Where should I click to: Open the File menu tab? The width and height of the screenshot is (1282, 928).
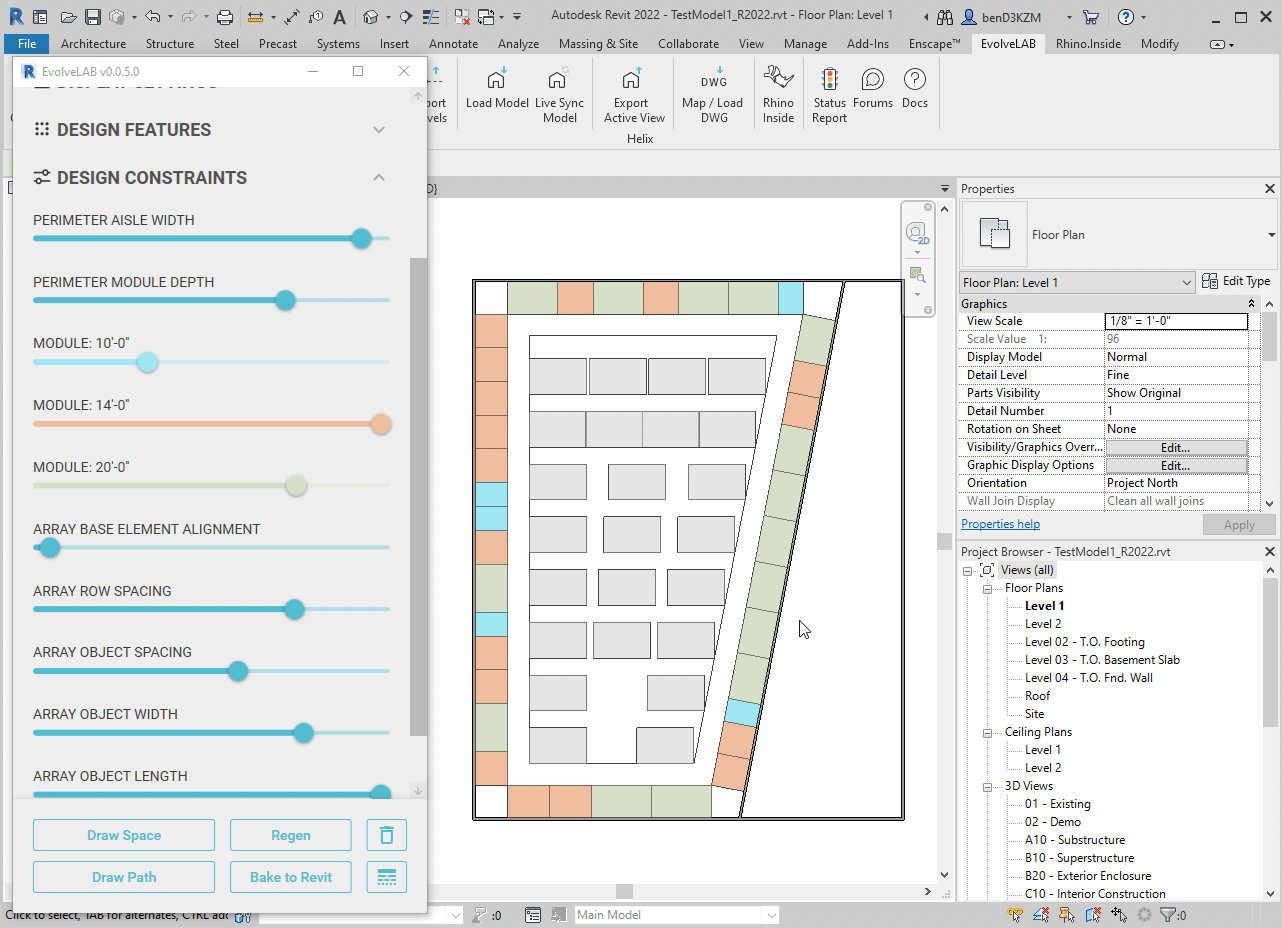tap(27, 44)
